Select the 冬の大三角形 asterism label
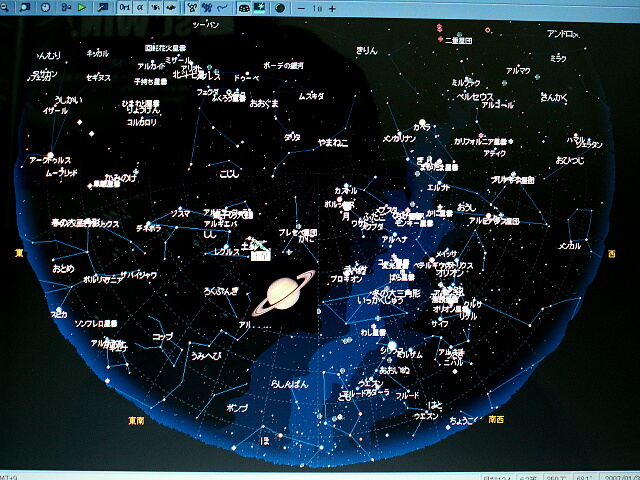 pyautogui.click(x=396, y=293)
